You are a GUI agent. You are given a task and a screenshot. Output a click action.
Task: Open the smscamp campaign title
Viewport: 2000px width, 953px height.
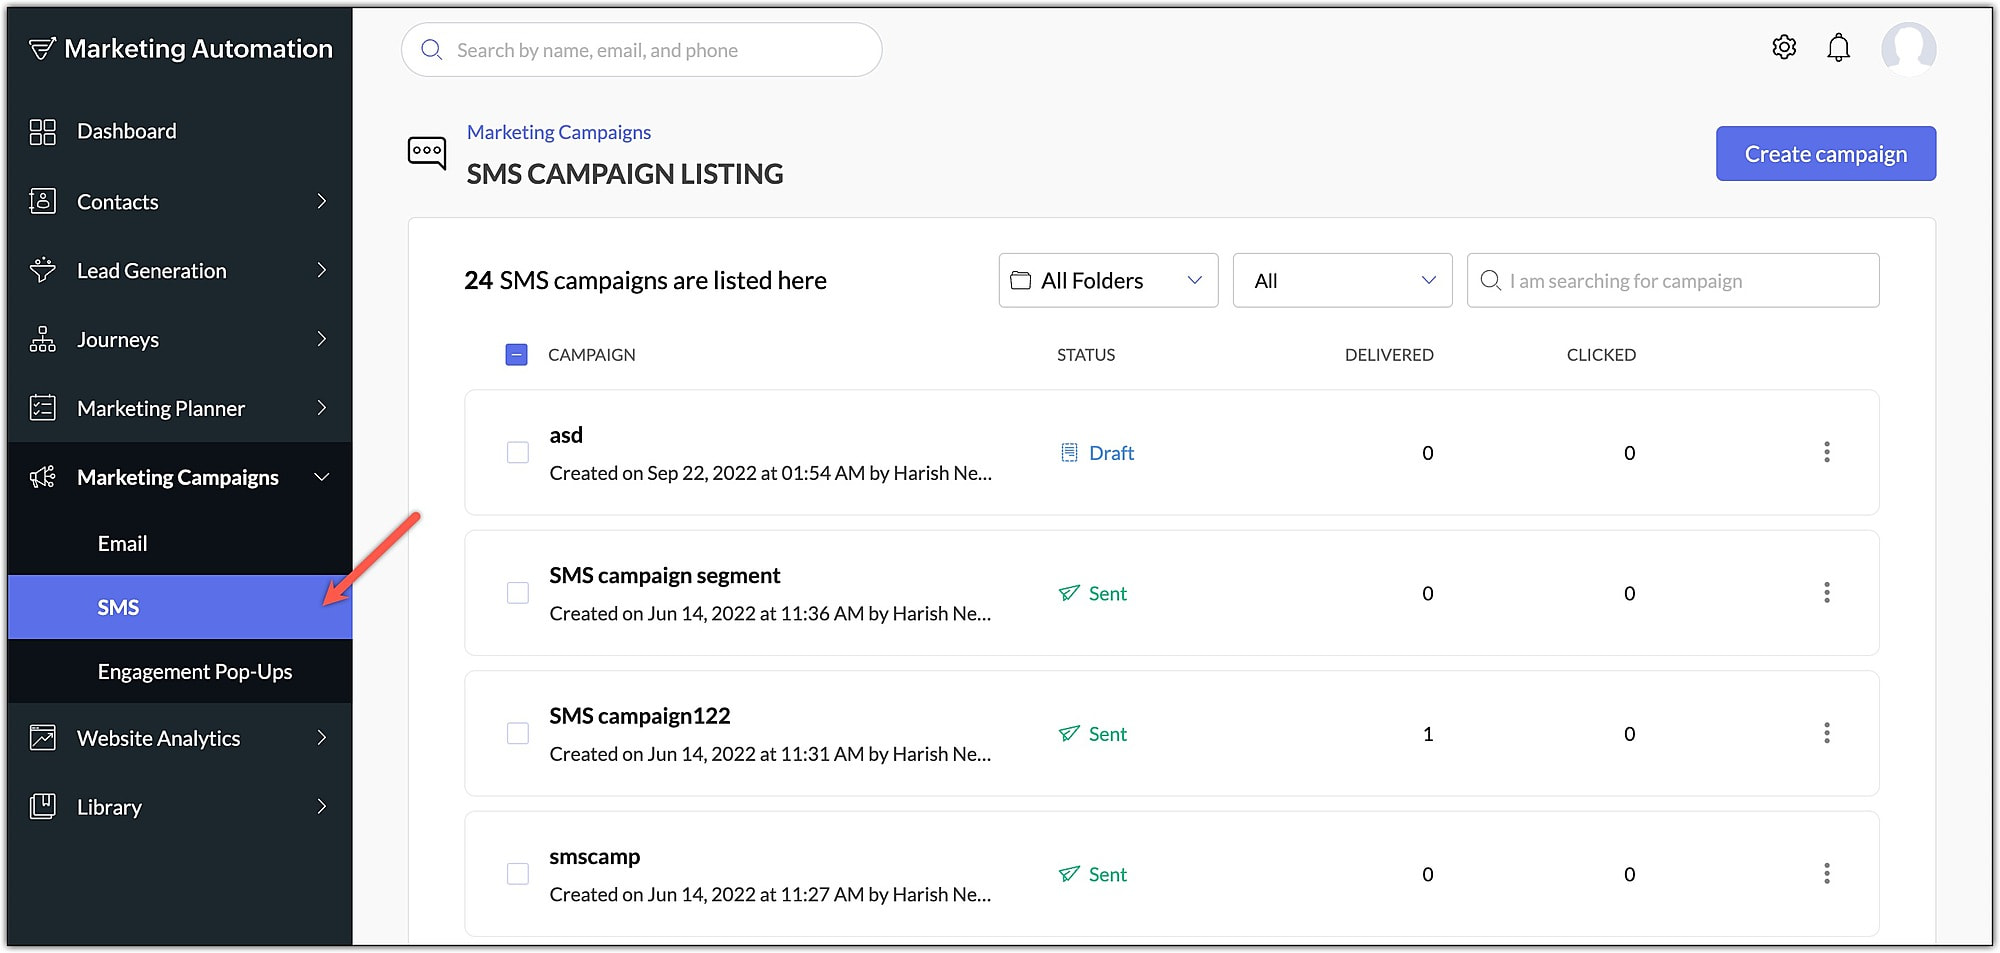595,857
